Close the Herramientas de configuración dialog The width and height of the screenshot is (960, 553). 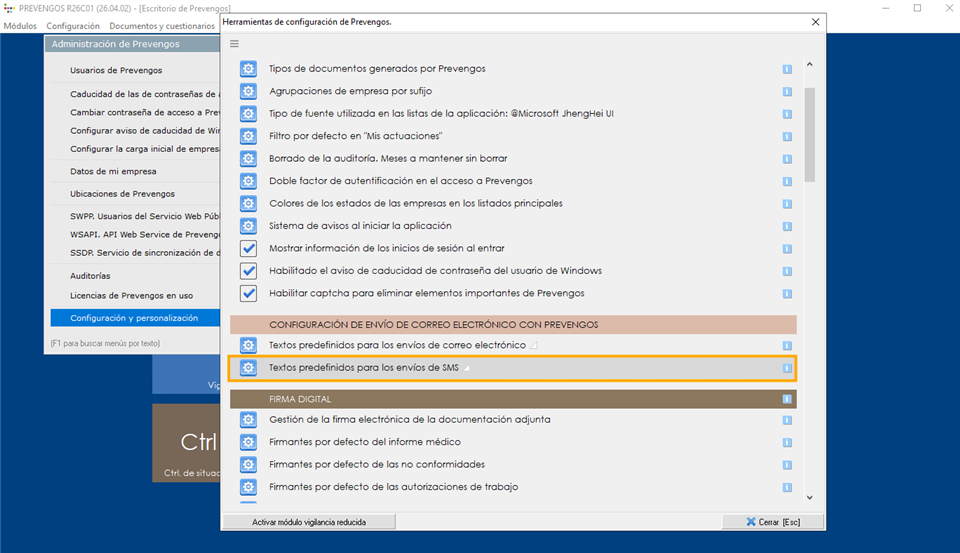click(815, 22)
